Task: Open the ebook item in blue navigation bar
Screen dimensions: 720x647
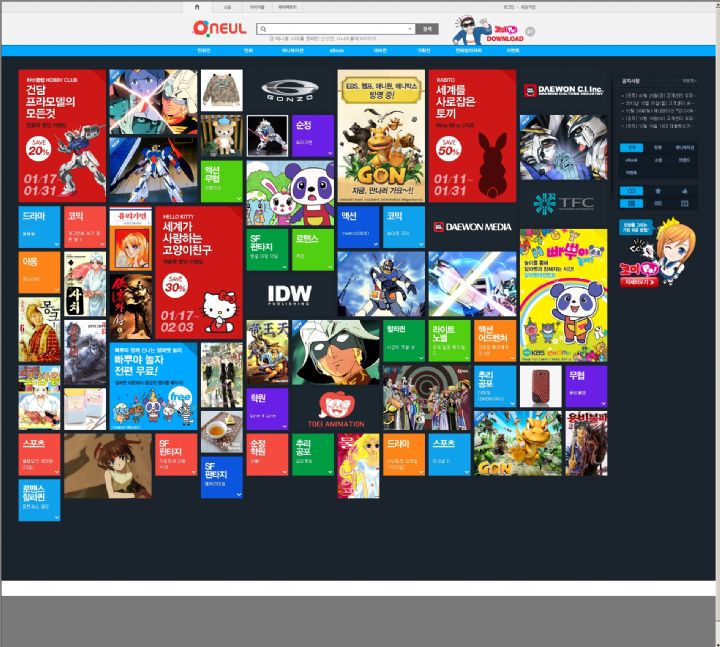Action: [x=337, y=51]
